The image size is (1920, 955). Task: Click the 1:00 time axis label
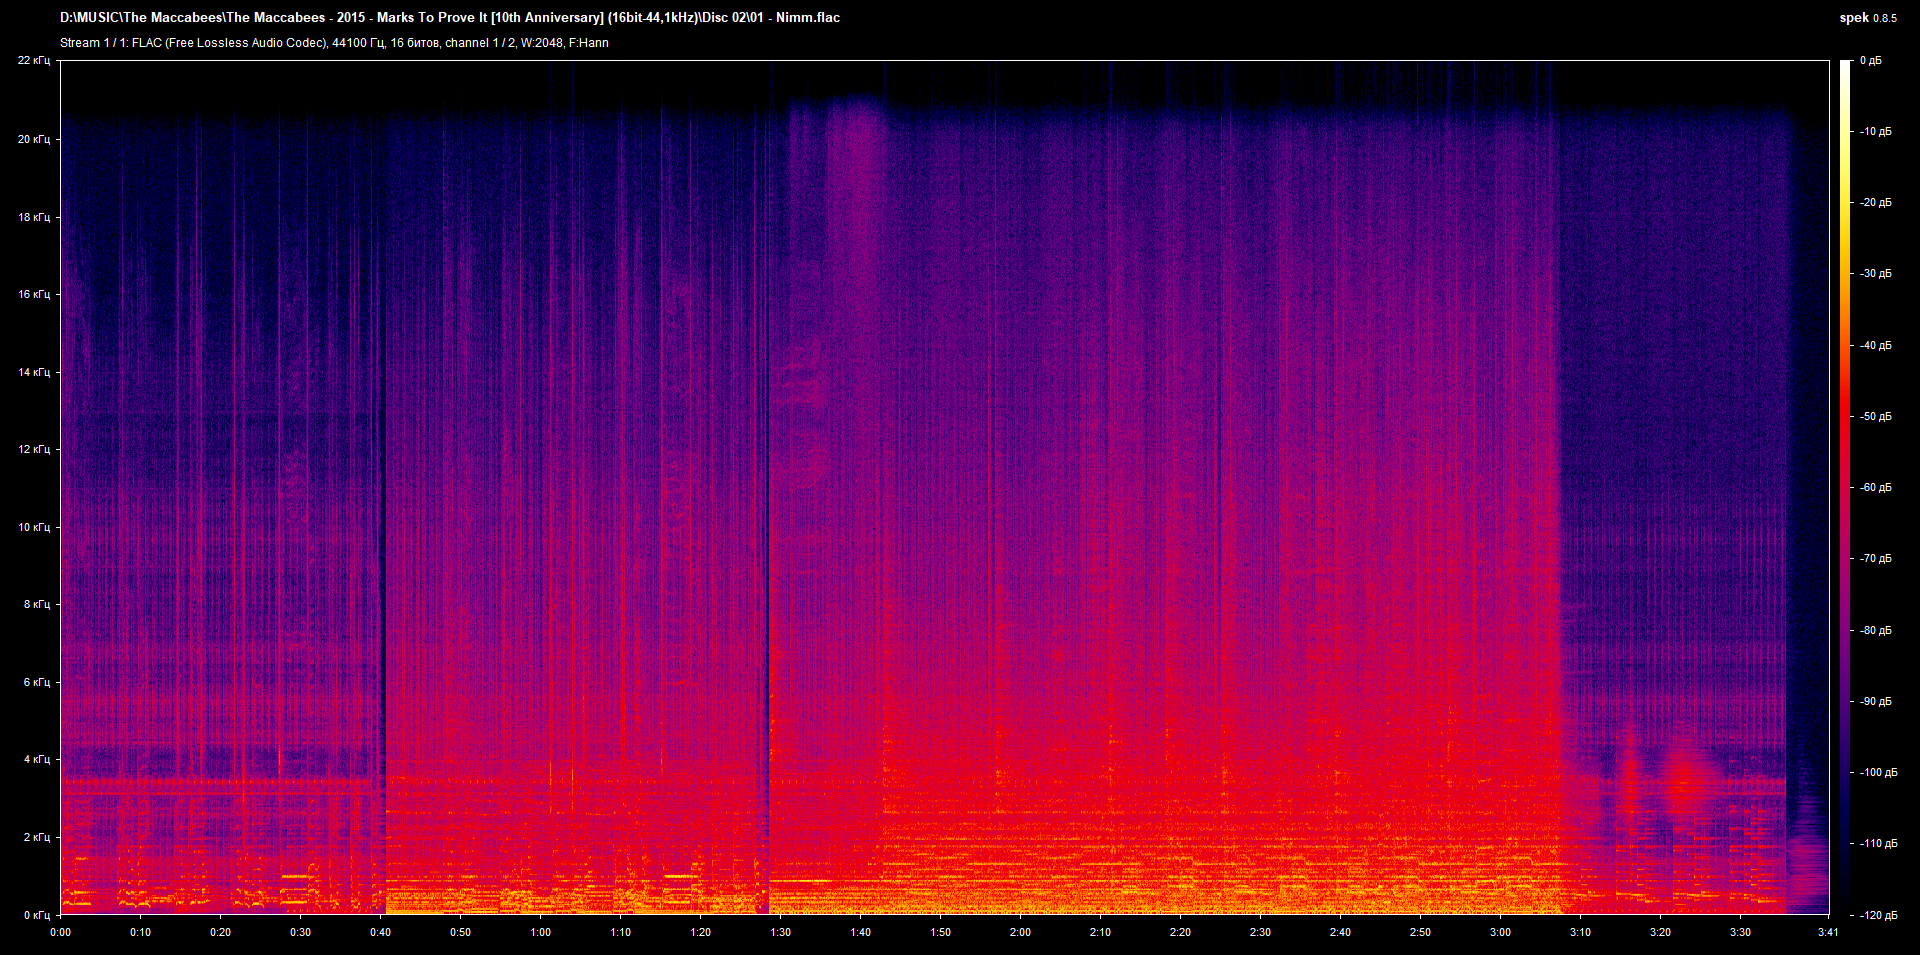pos(540,932)
